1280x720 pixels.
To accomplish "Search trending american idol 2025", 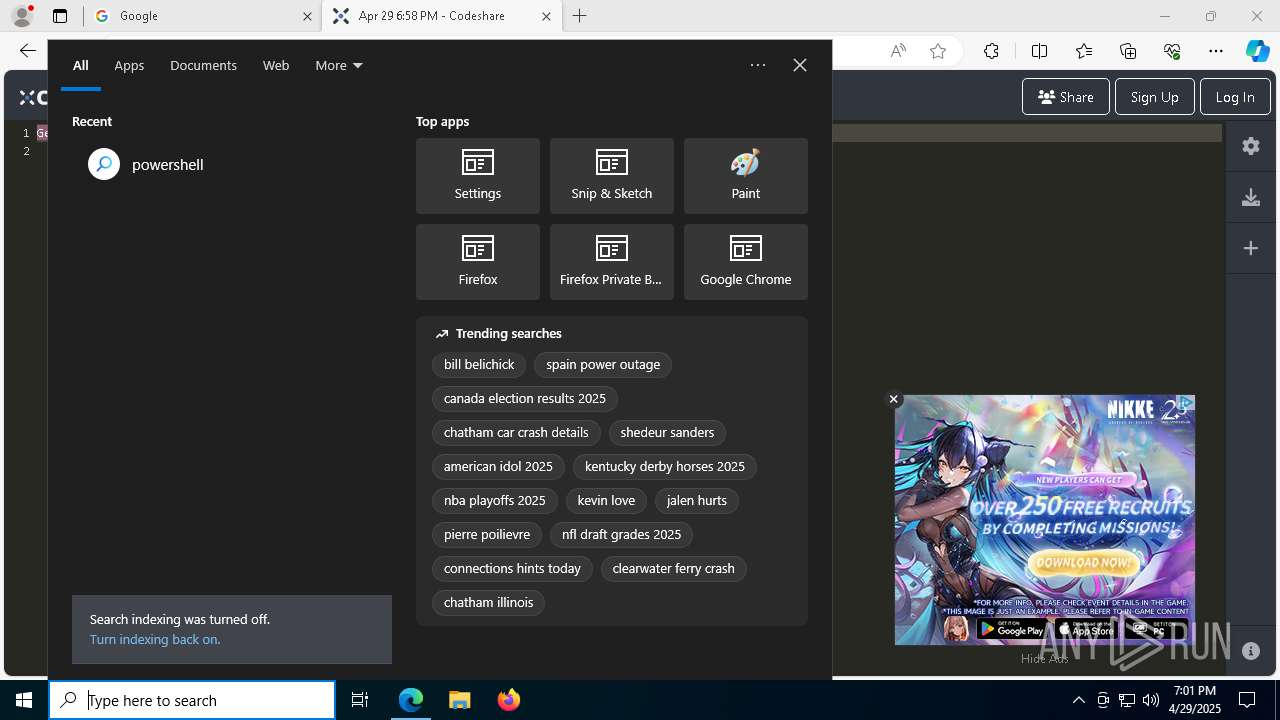I will click(x=498, y=467).
